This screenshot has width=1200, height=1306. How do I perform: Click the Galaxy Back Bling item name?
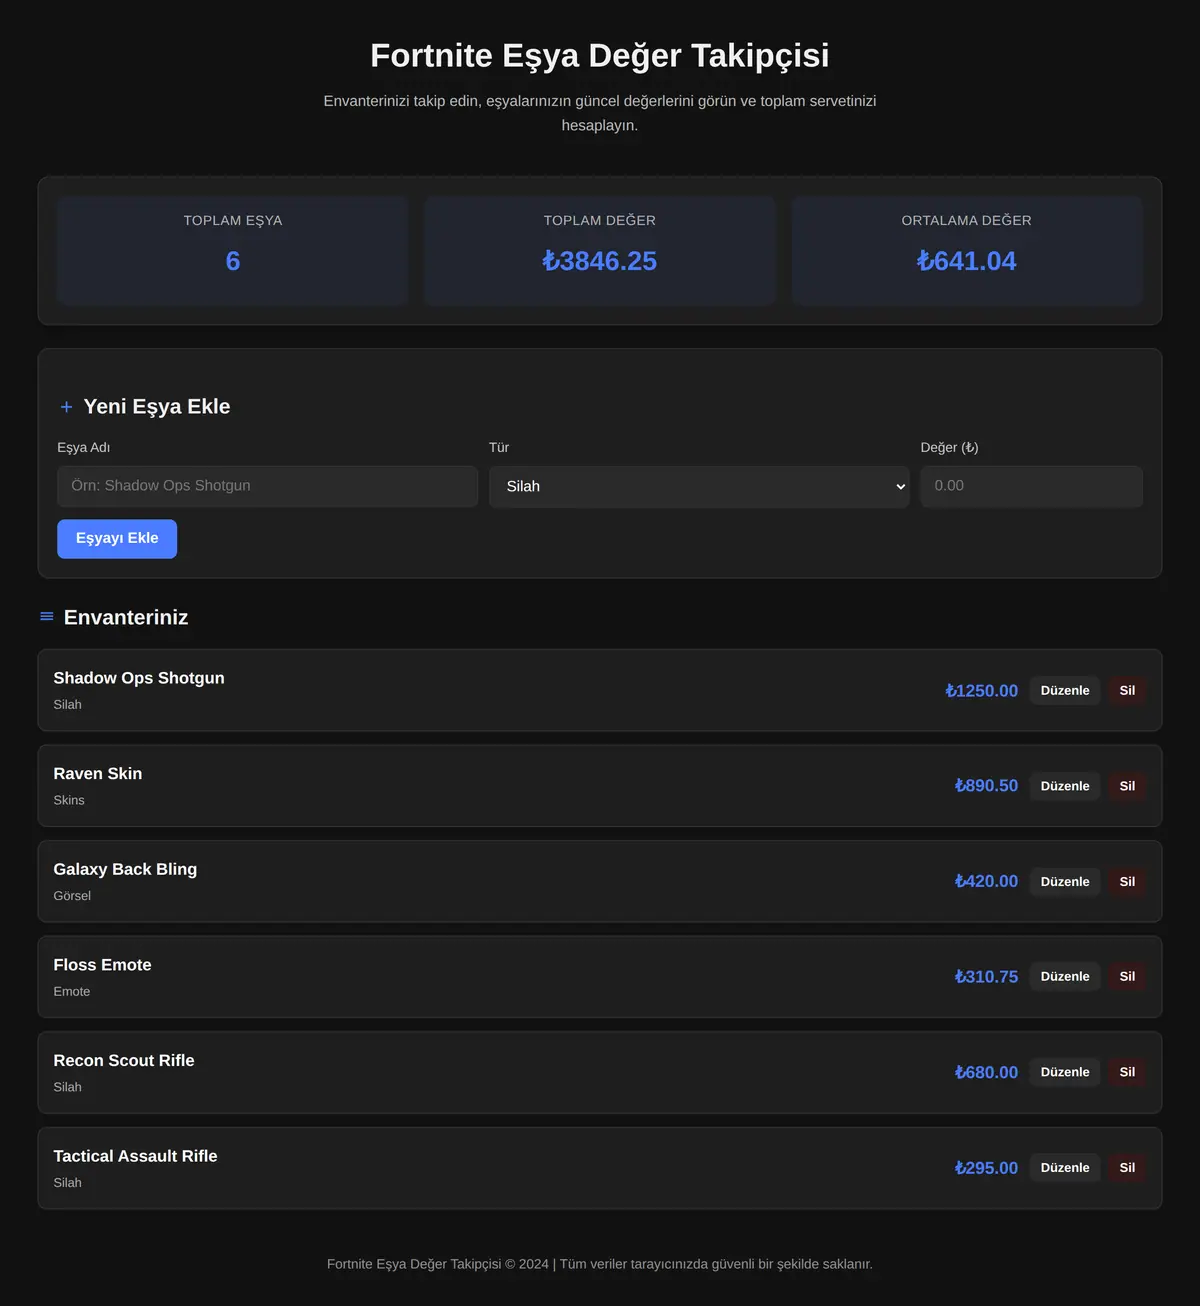pos(125,870)
